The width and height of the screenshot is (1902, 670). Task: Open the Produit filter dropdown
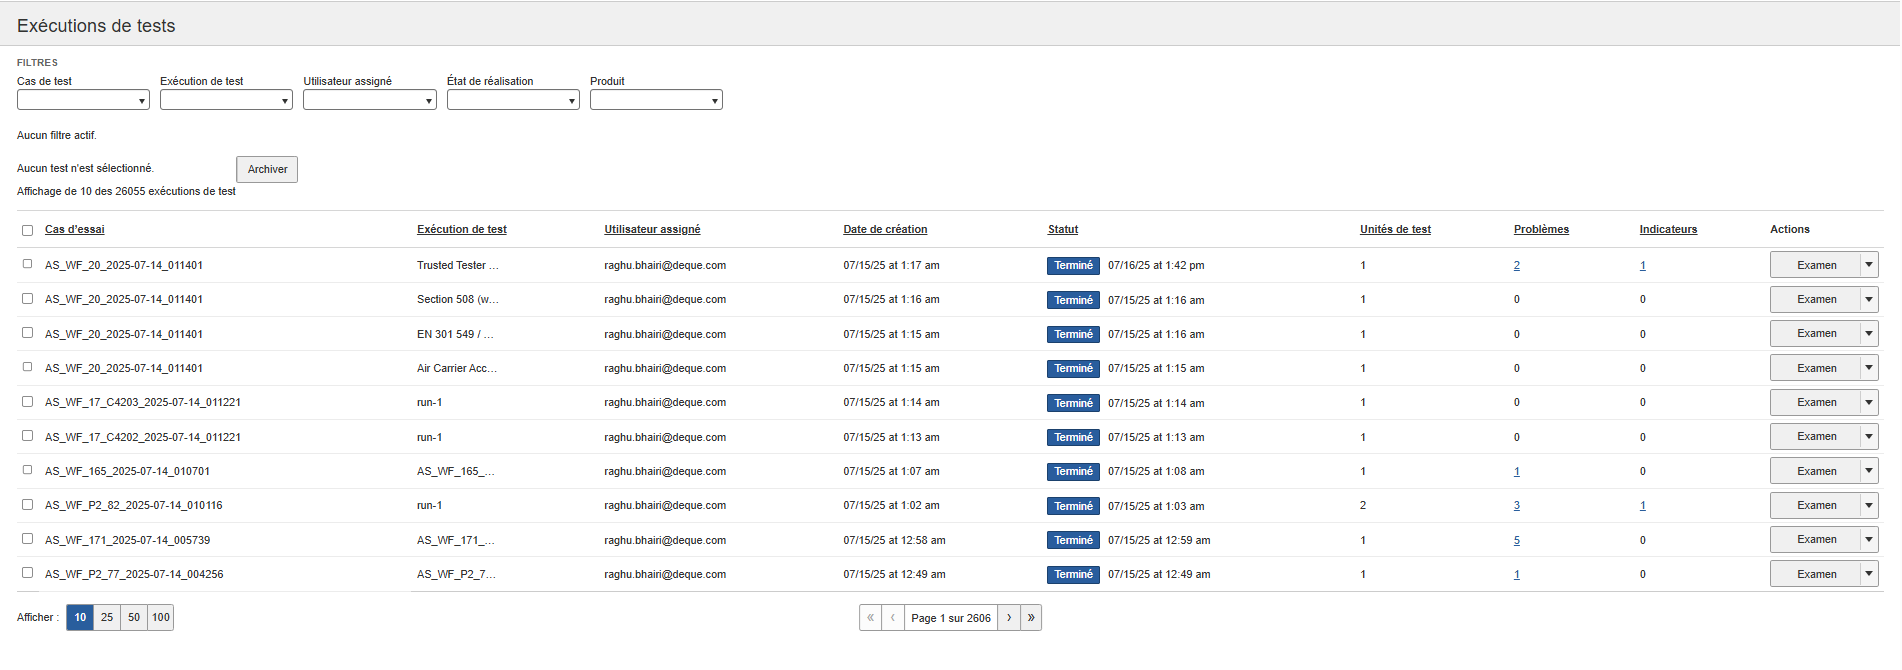(x=656, y=100)
